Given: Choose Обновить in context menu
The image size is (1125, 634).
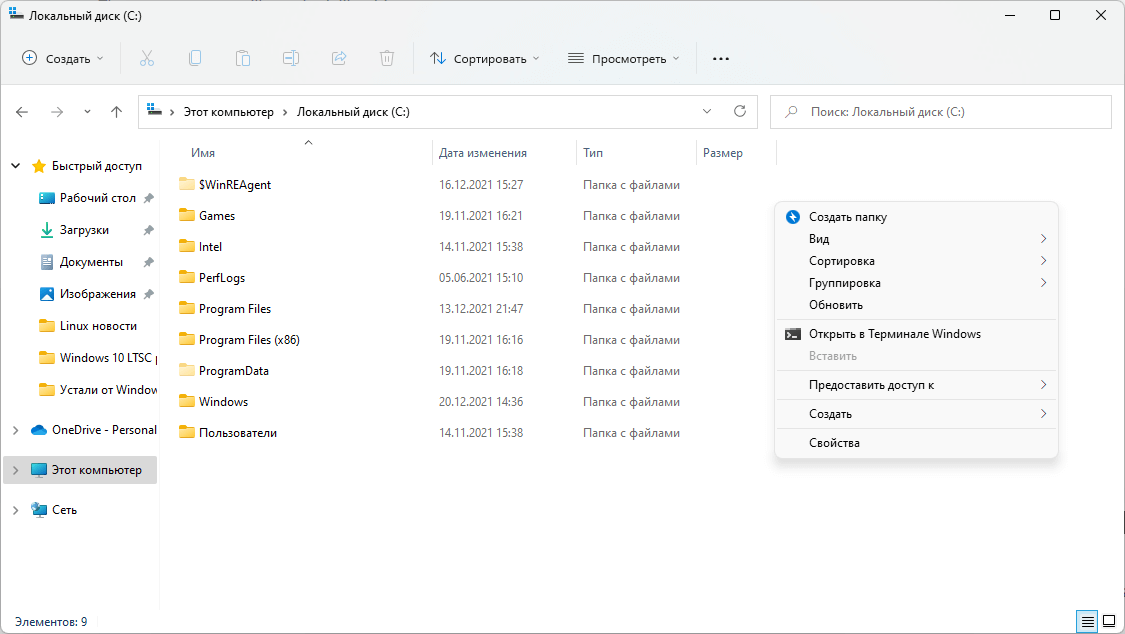Looking at the screenshot, I should click(x=916, y=305).
